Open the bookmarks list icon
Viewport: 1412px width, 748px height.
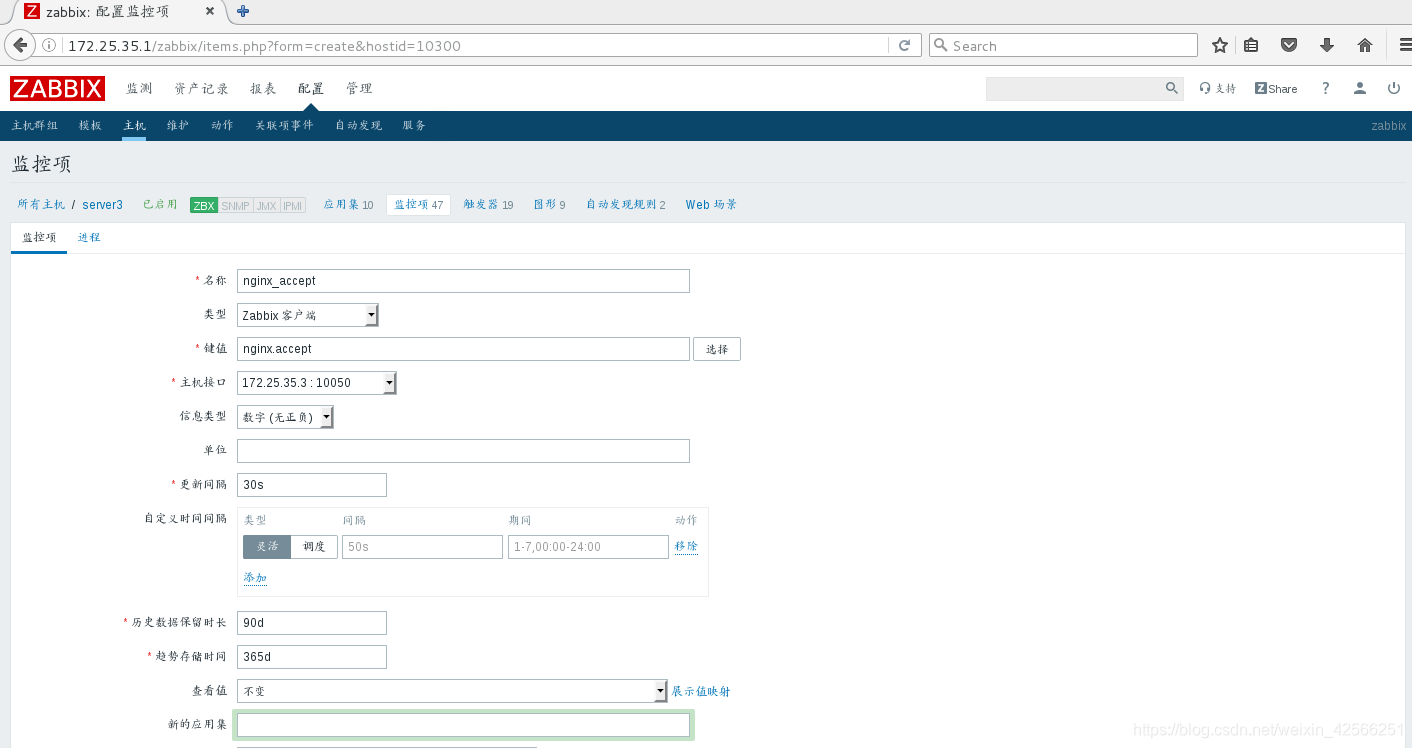click(x=1251, y=45)
